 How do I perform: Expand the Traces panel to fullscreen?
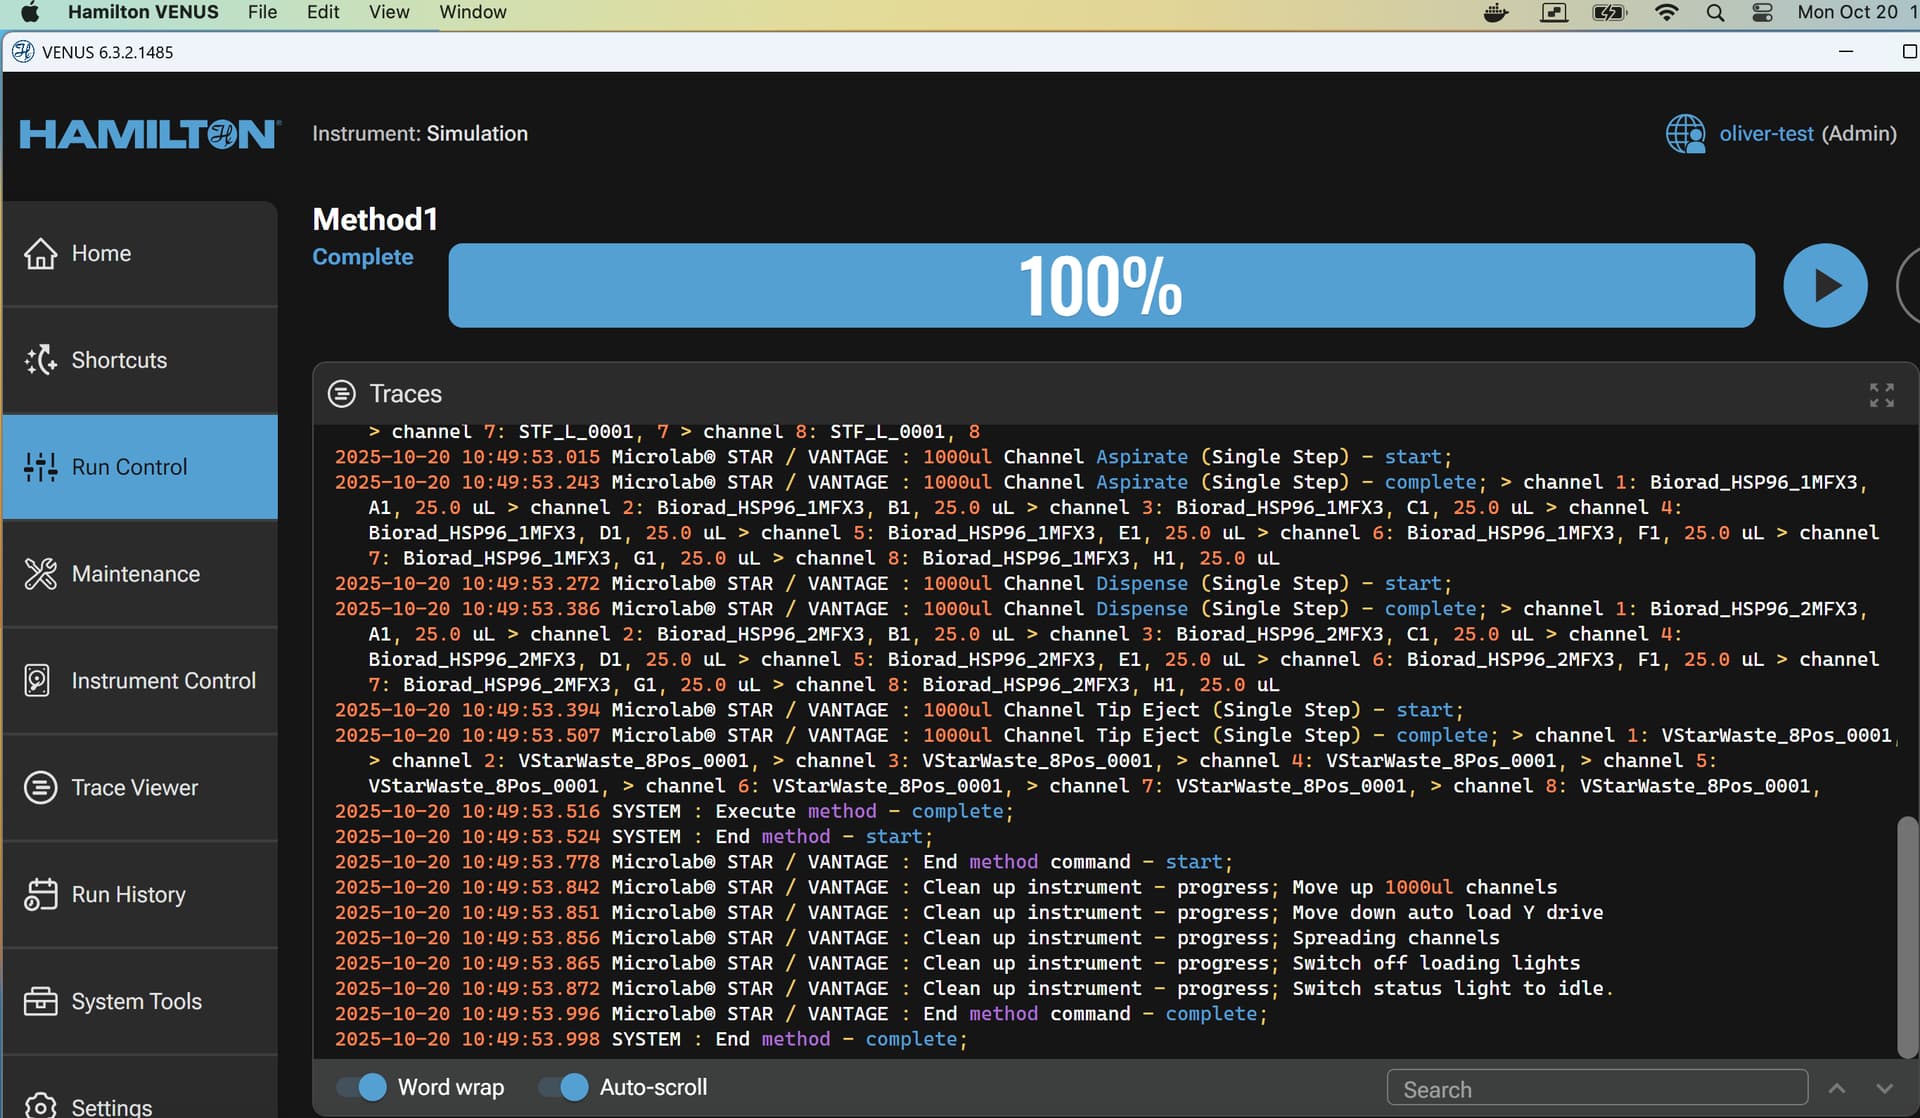[x=1881, y=395]
